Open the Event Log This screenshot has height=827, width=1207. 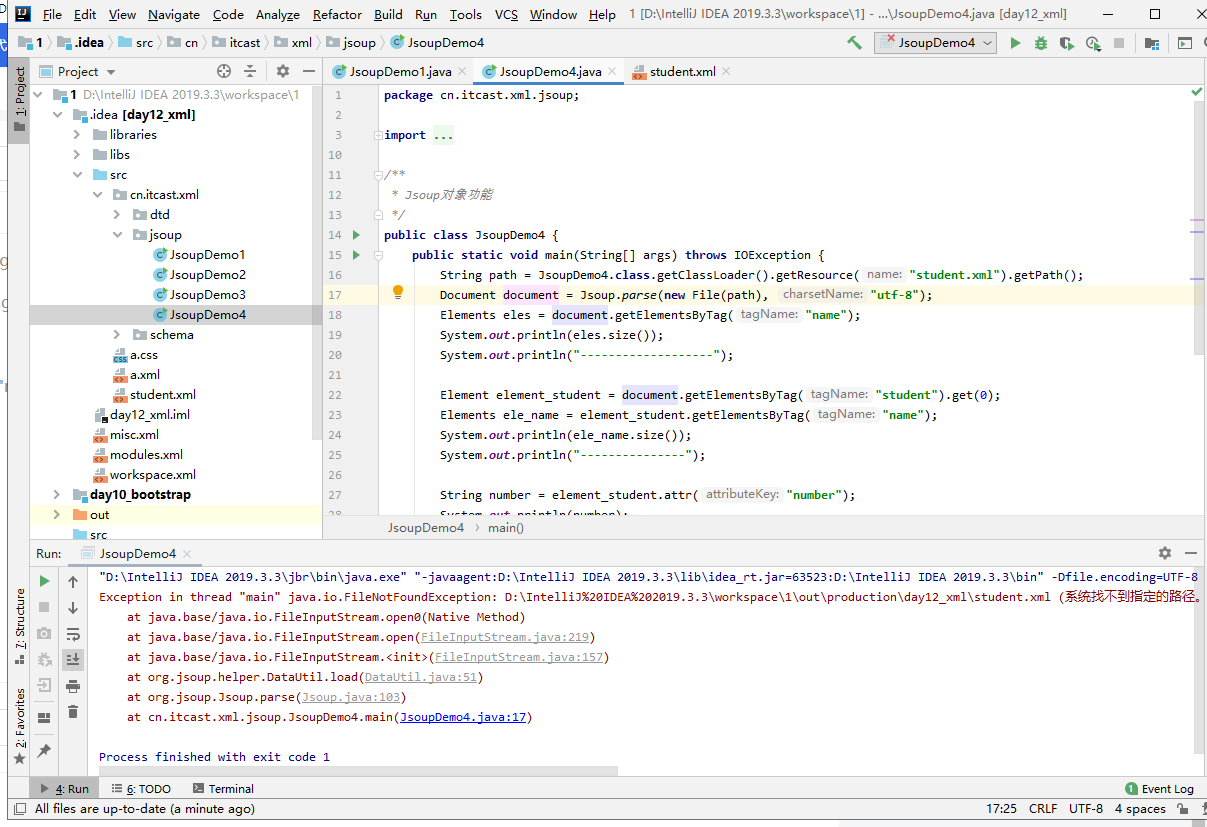pyautogui.click(x=1159, y=789)
